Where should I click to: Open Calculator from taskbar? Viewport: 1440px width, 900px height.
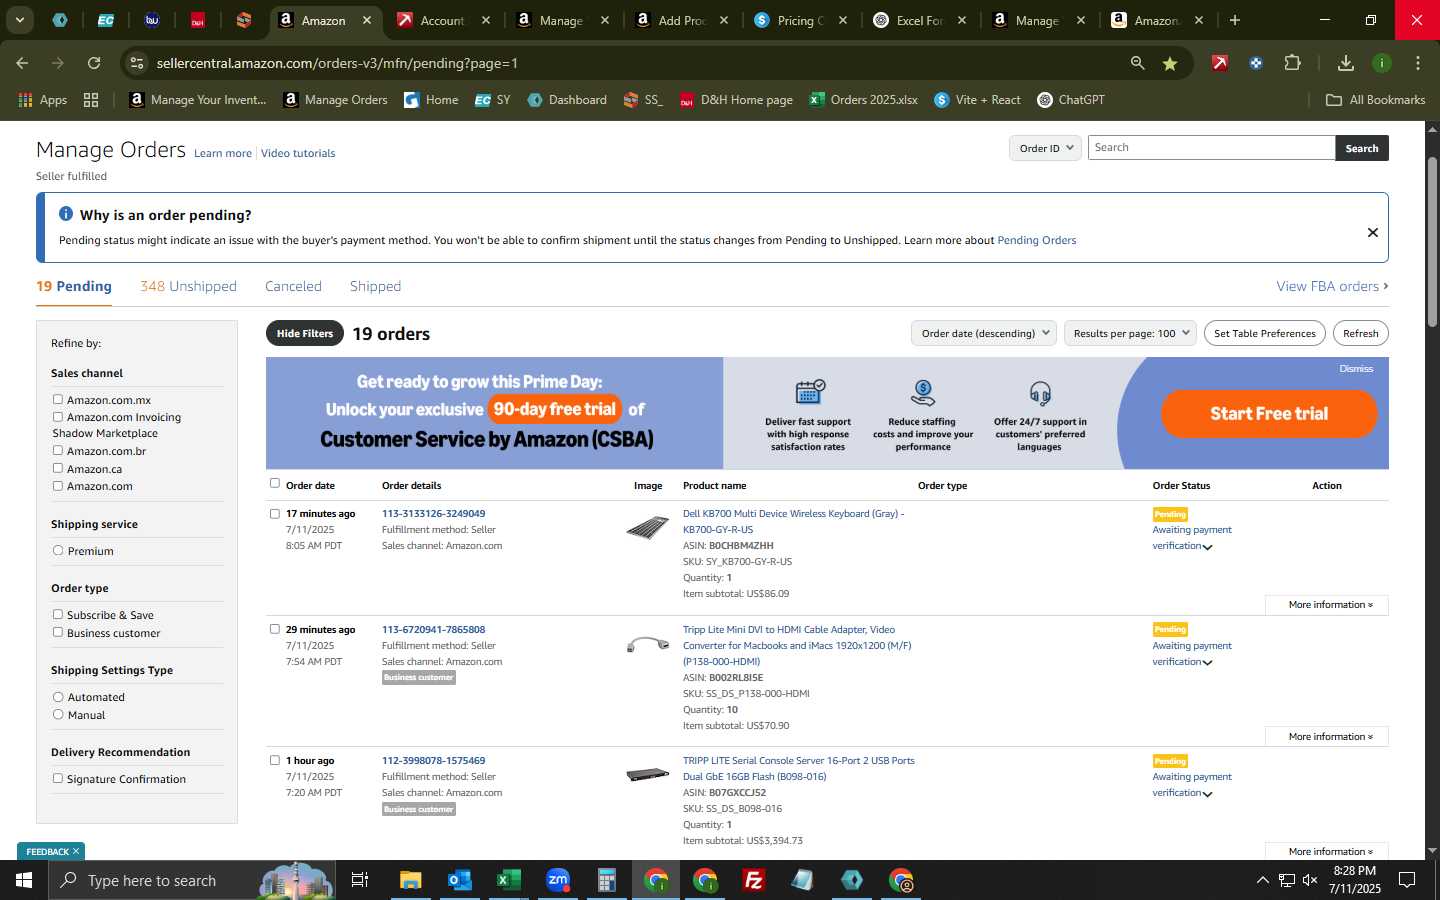coord(607,880)
